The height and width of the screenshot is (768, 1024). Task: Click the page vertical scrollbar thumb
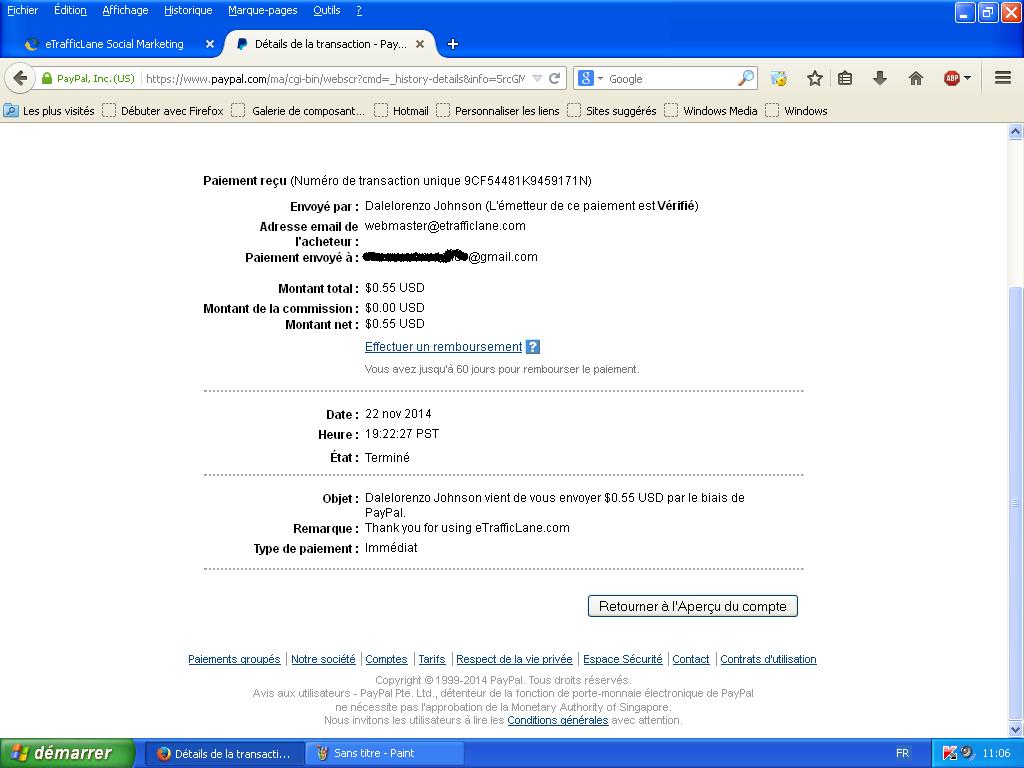coord(1016,503)
